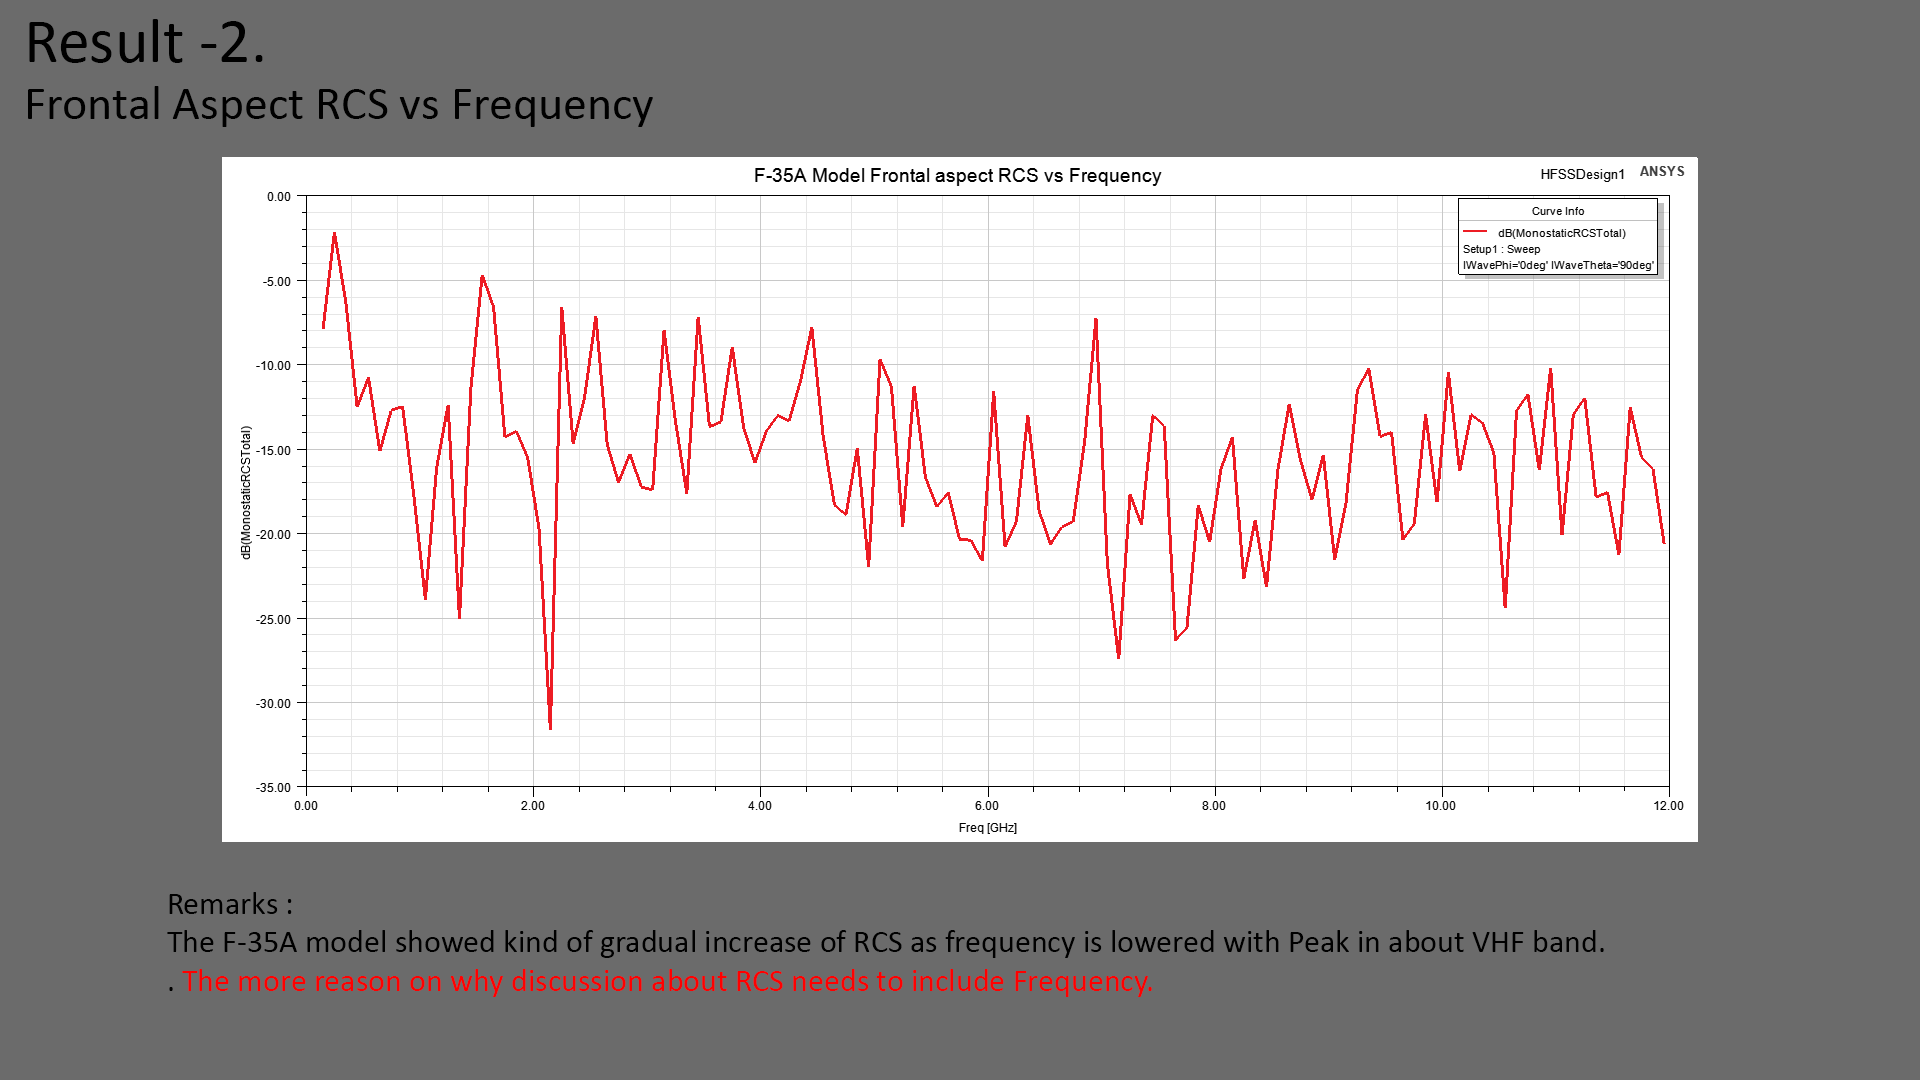The width and height of the screenshot is (1920, 1080).
Task: Click 'Setup1 : Sweep' legend text
Action: (1501, 249)
